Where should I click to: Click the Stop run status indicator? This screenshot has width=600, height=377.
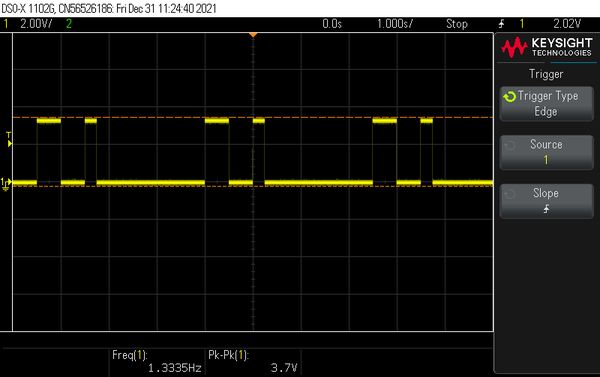tap(457, 24)
